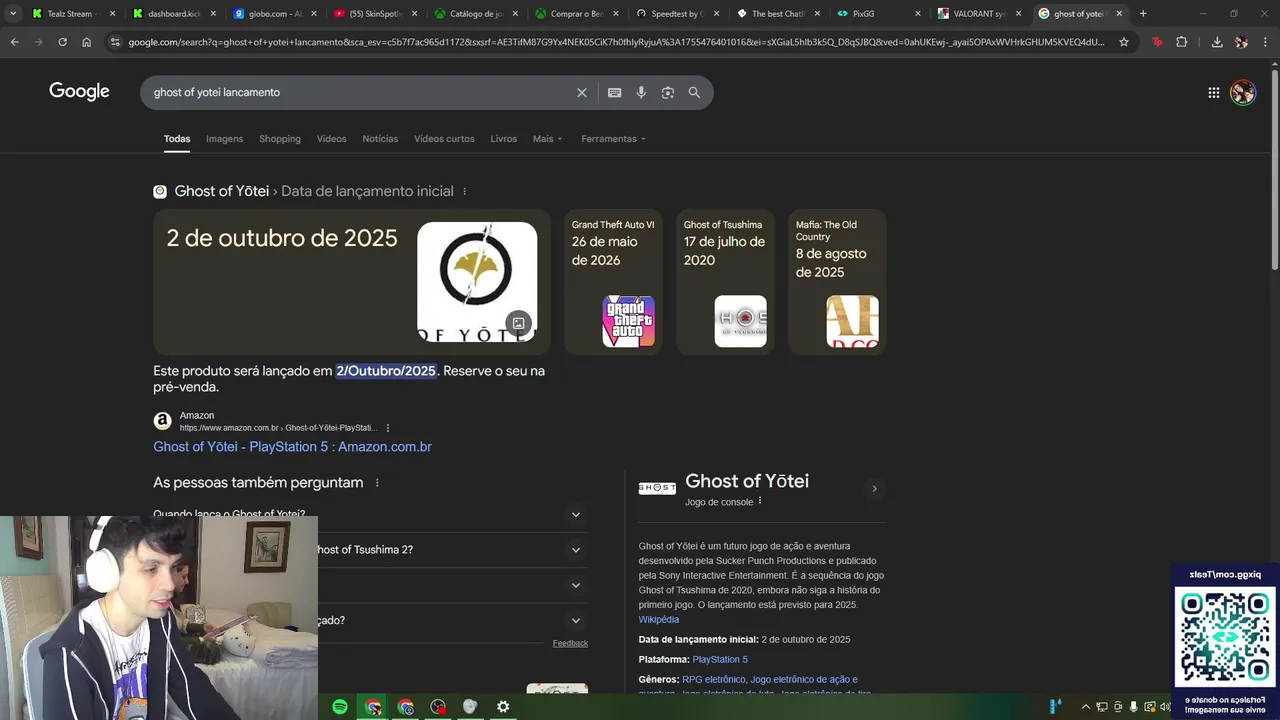Reload the page
Screen dimensions: 1280x720
coord(62,42)
